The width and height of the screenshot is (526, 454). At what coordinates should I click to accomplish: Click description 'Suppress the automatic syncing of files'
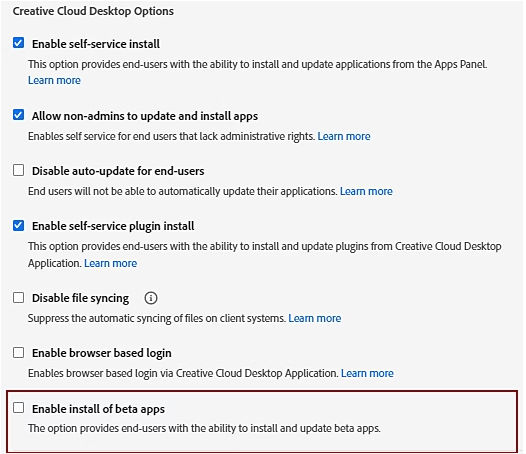pos(157,318)
